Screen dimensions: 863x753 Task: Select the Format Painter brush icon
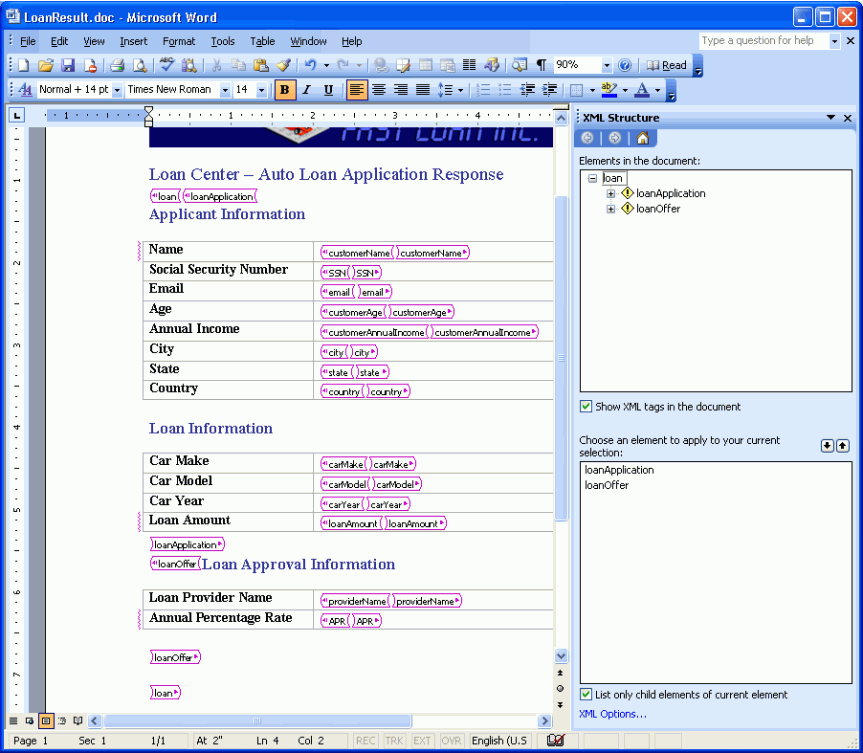click(283, 66)
